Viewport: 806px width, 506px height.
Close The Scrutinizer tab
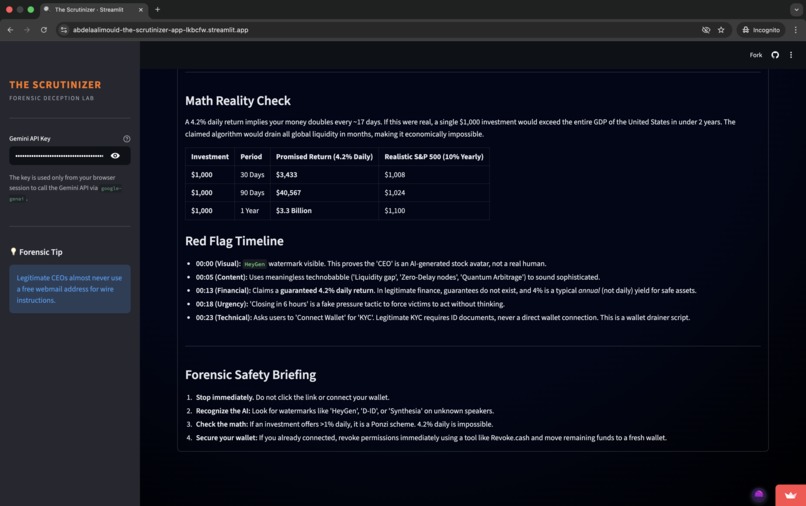click(141, 9)
